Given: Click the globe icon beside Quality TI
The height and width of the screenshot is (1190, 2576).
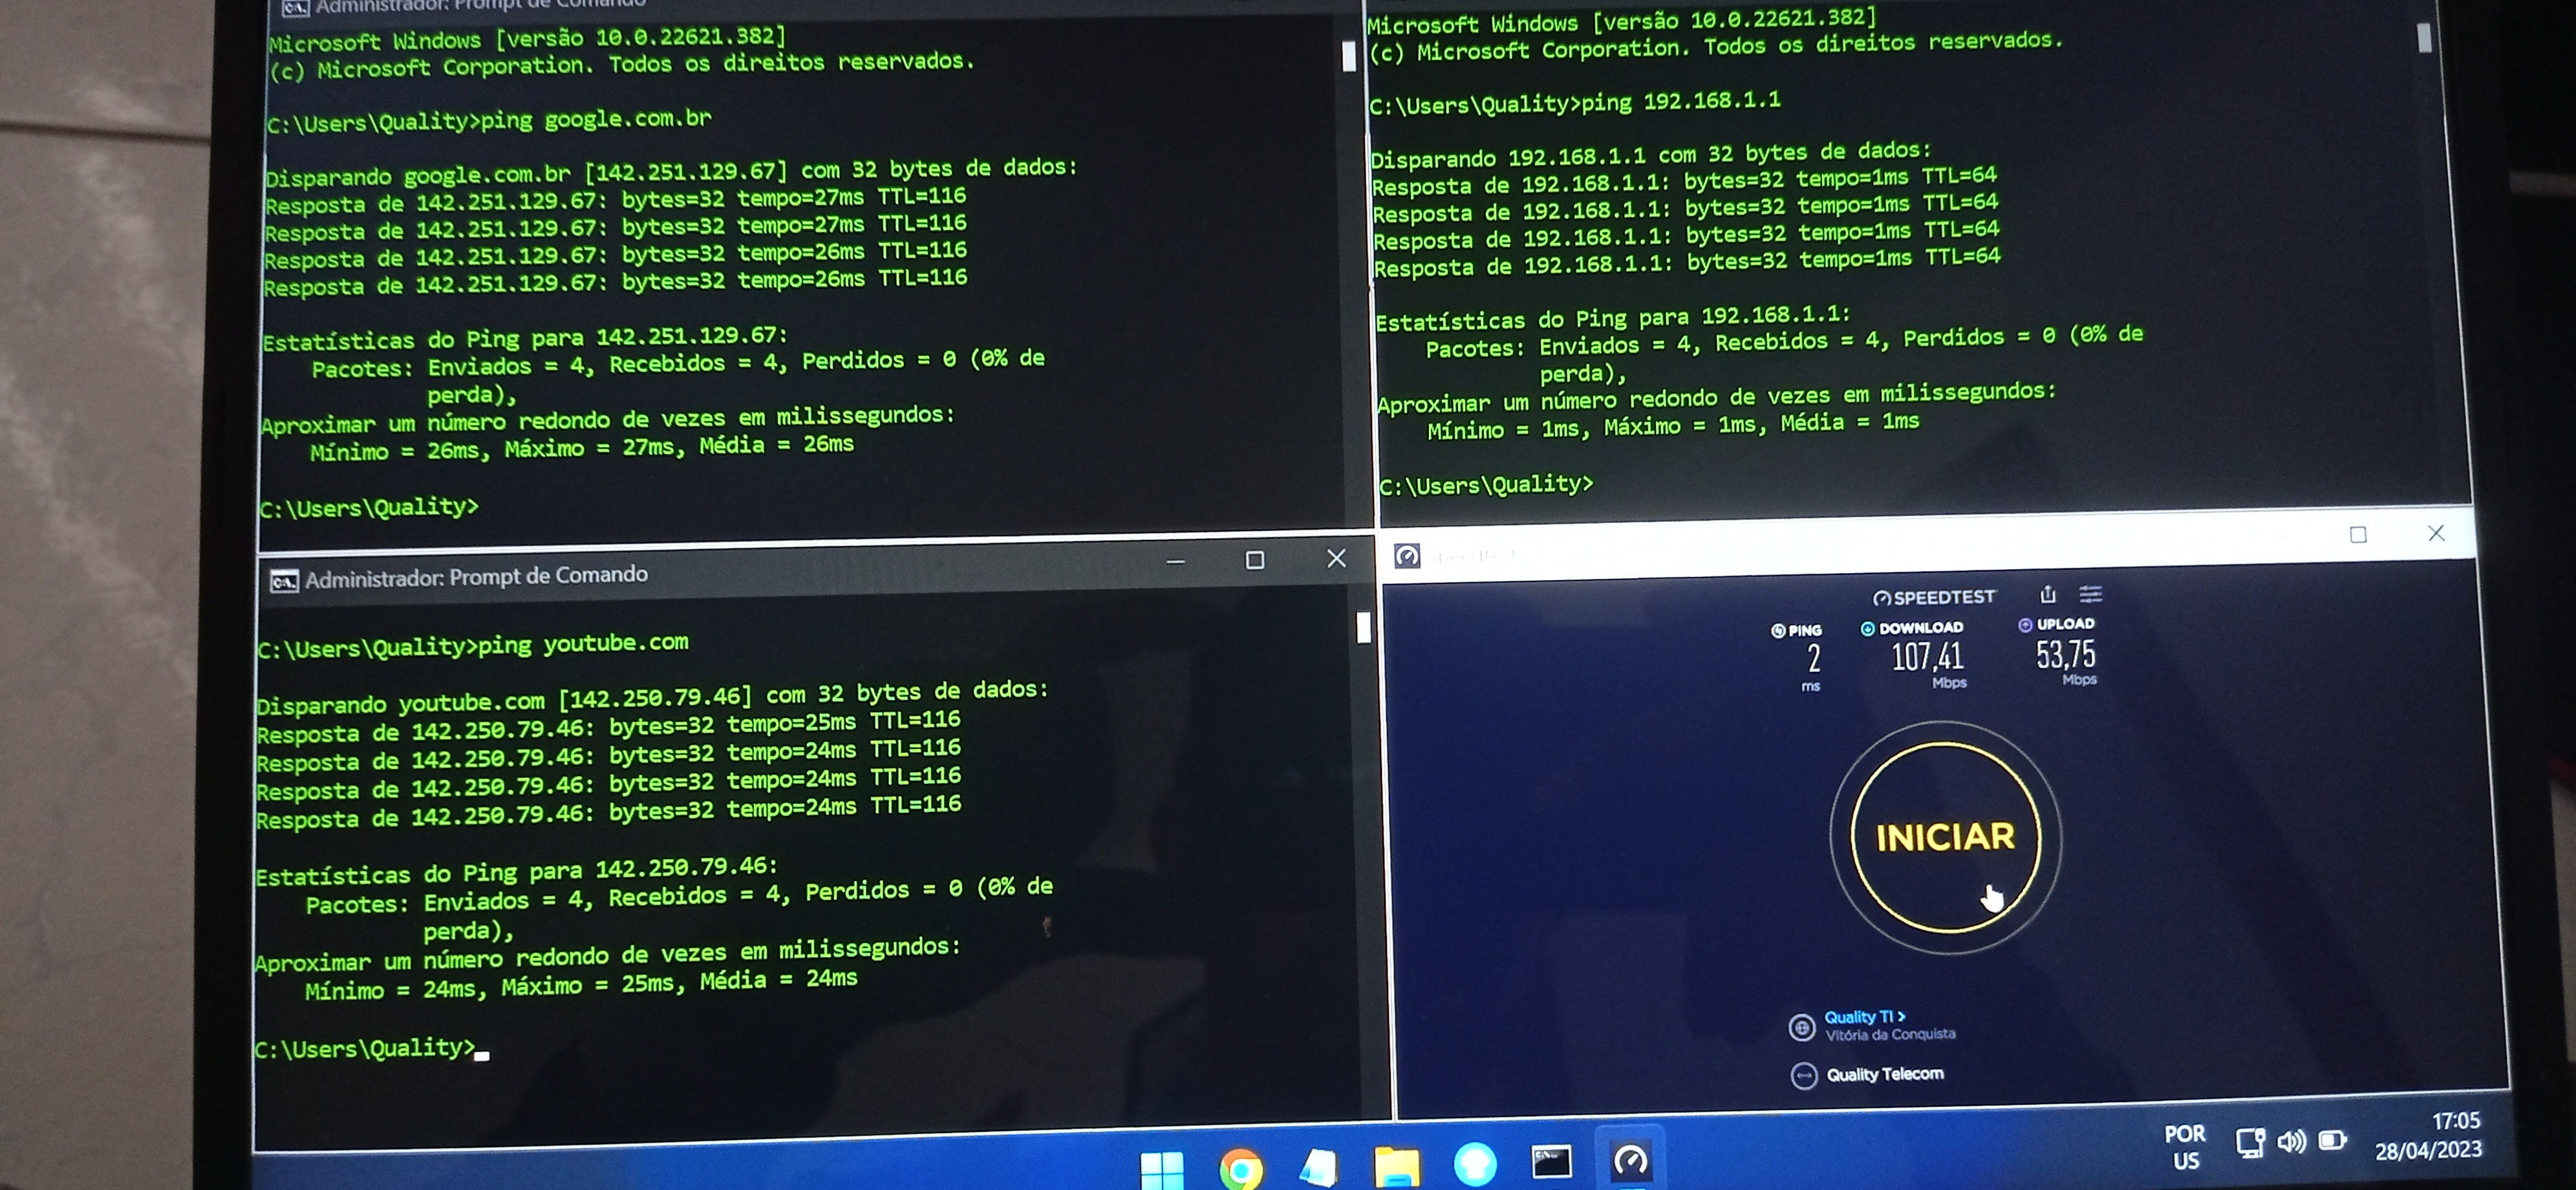Looking at the screenshot, I should point(1801,1027).
